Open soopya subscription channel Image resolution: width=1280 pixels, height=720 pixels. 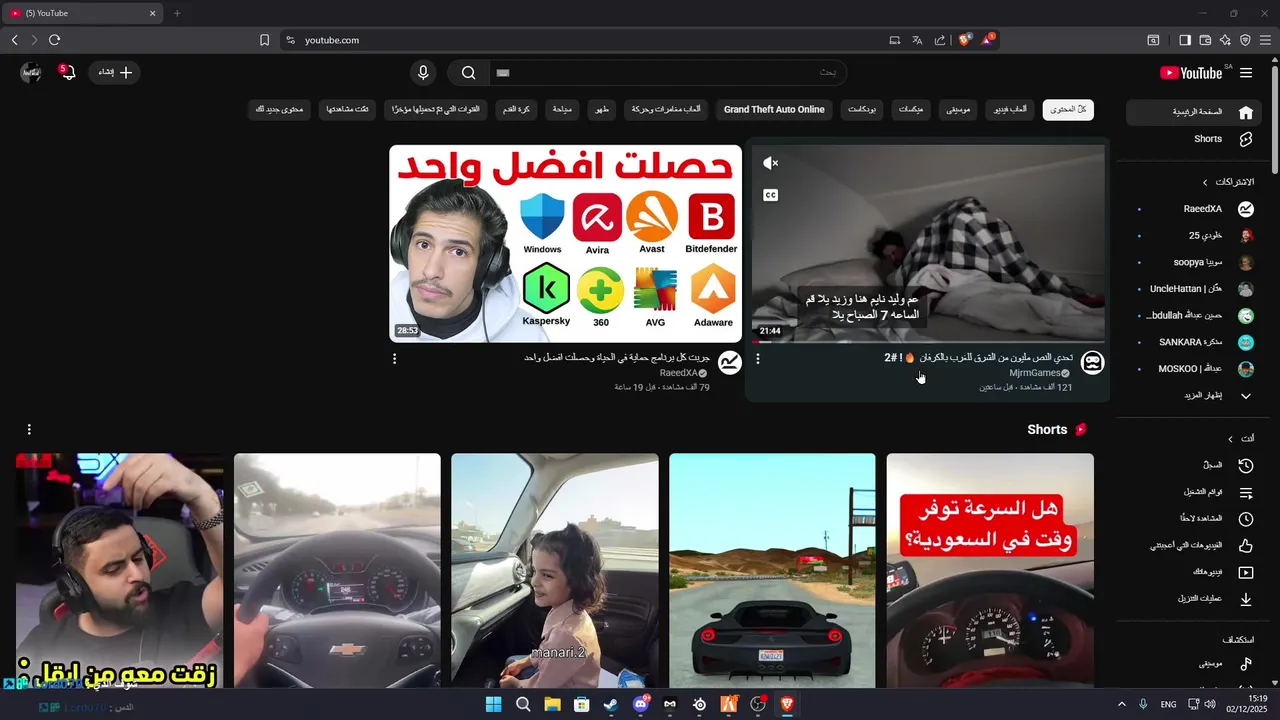1193,262
